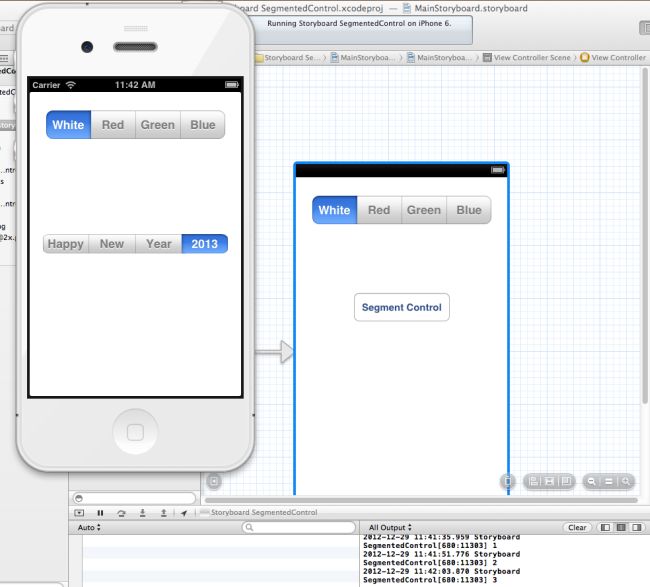
Task: Click storyboard vertical scrollbar
Action: click(645, 236)
